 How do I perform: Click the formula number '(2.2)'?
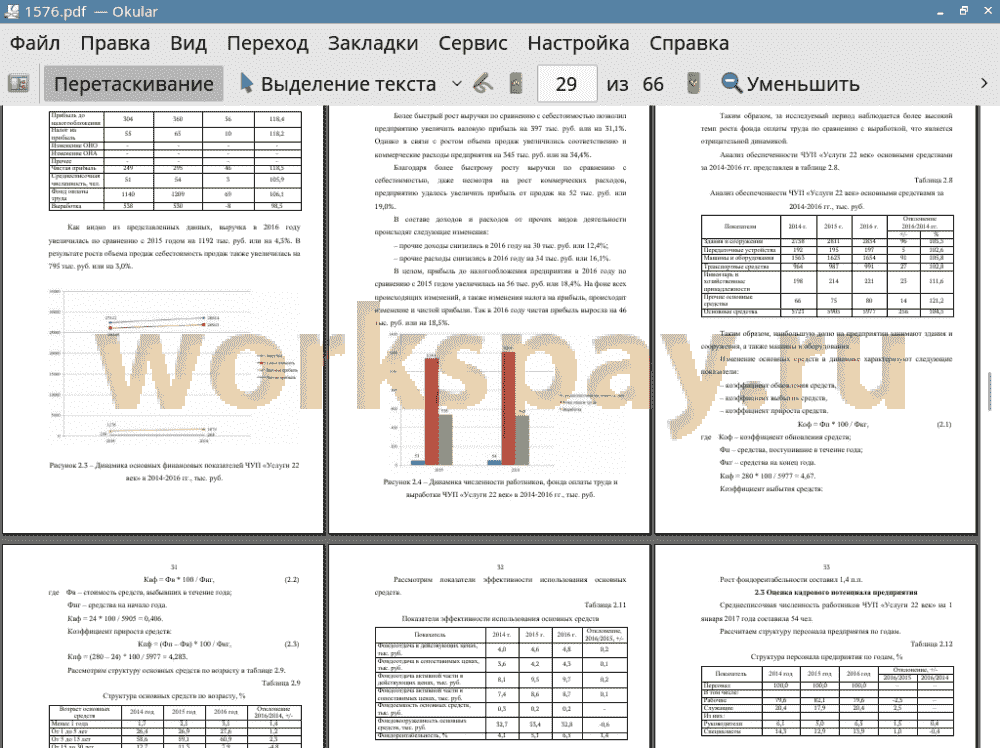291,580
